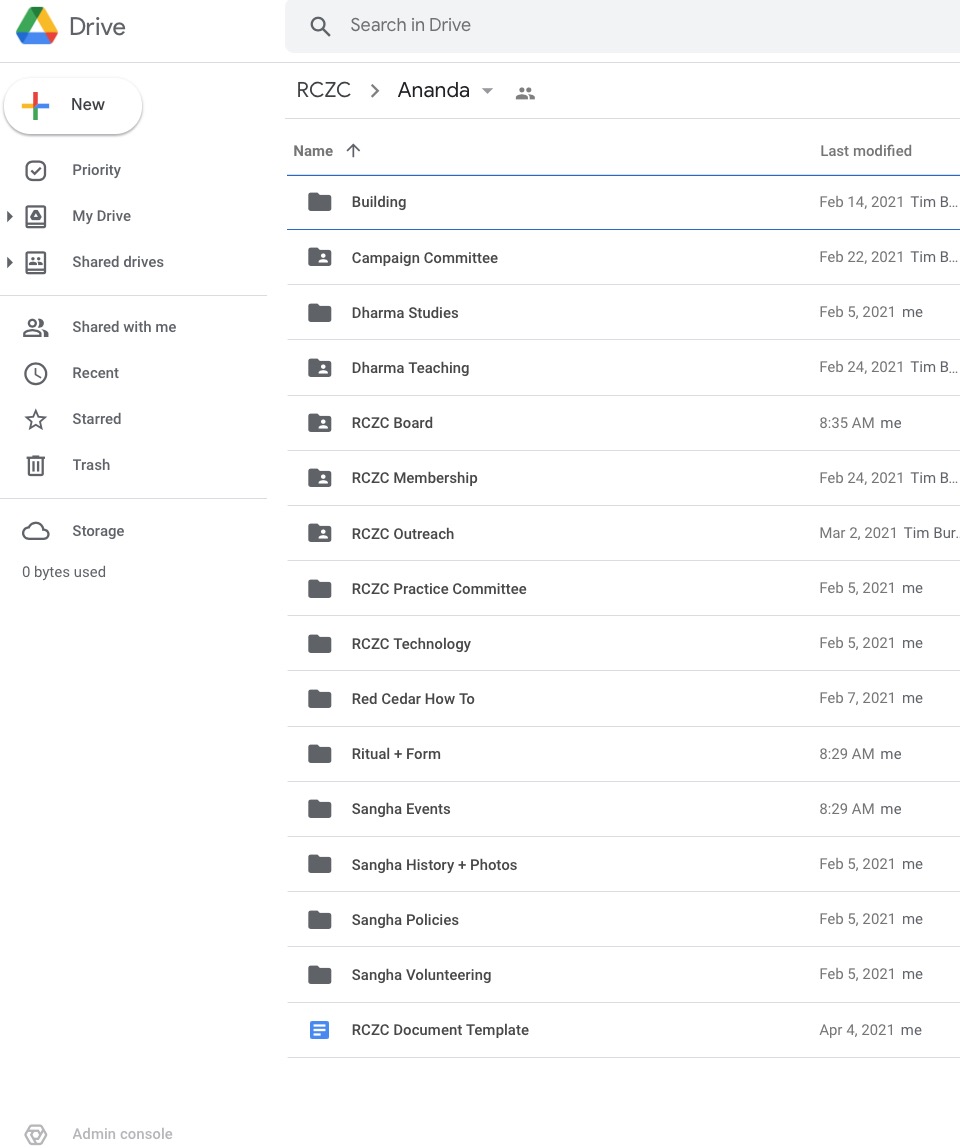Click the Building folder icon
960x1148 pixels.
point(319,202)
